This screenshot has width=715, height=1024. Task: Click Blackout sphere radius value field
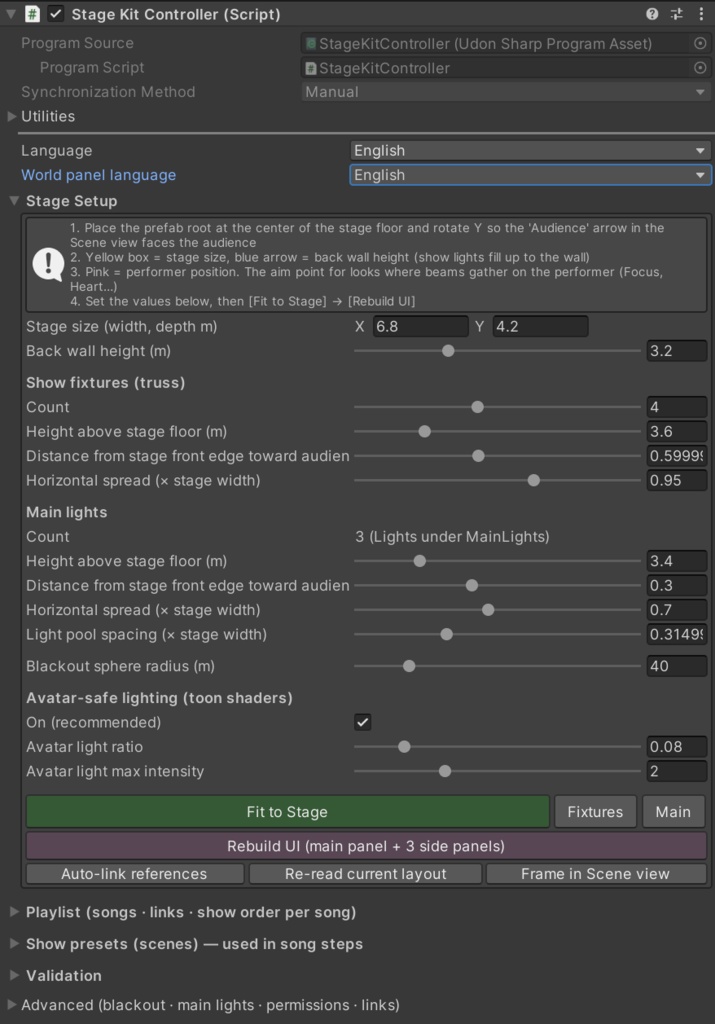[676, 666]
